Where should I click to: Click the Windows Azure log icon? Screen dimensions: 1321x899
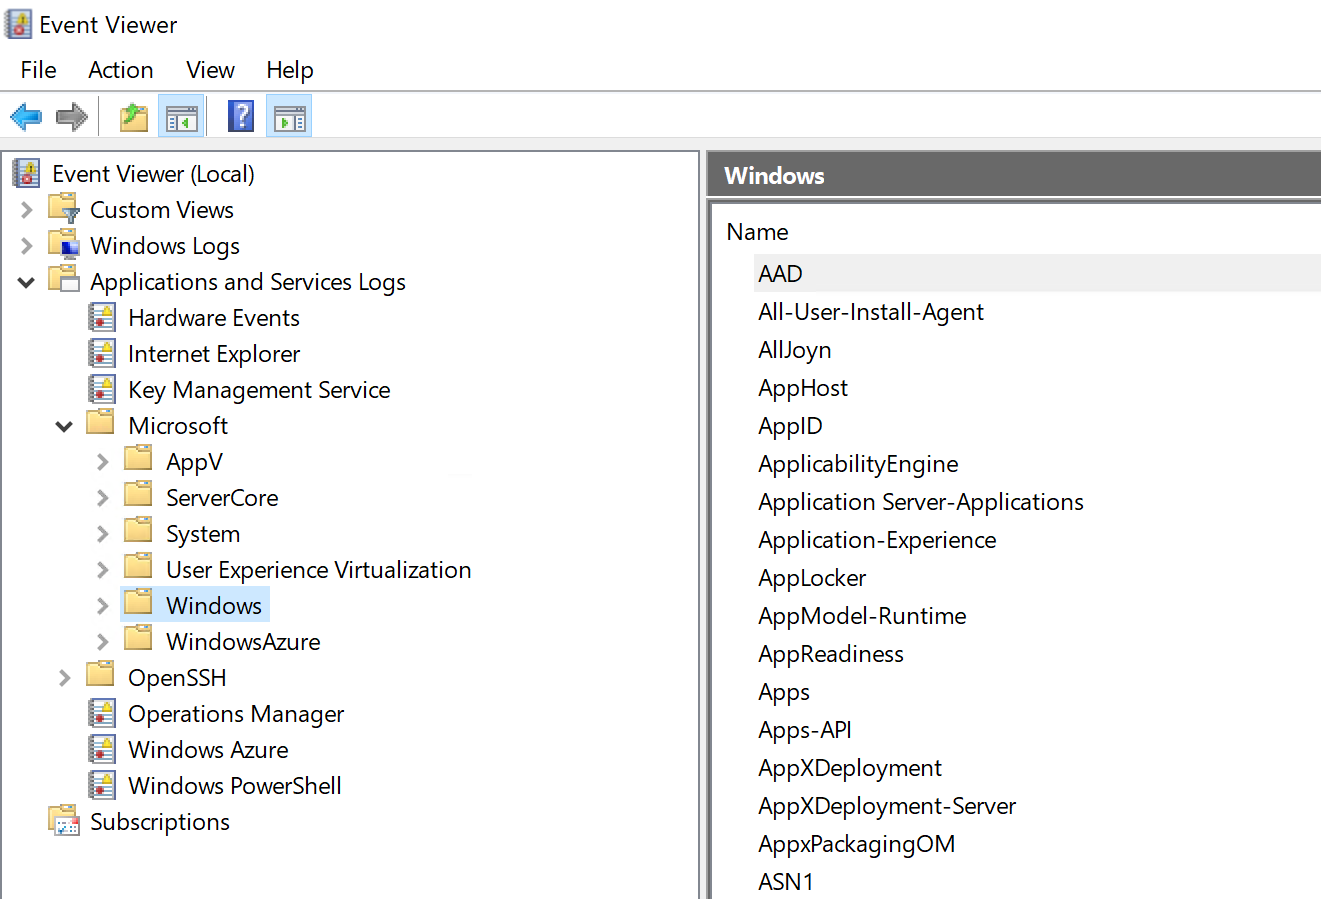click(x=102, y=749)
